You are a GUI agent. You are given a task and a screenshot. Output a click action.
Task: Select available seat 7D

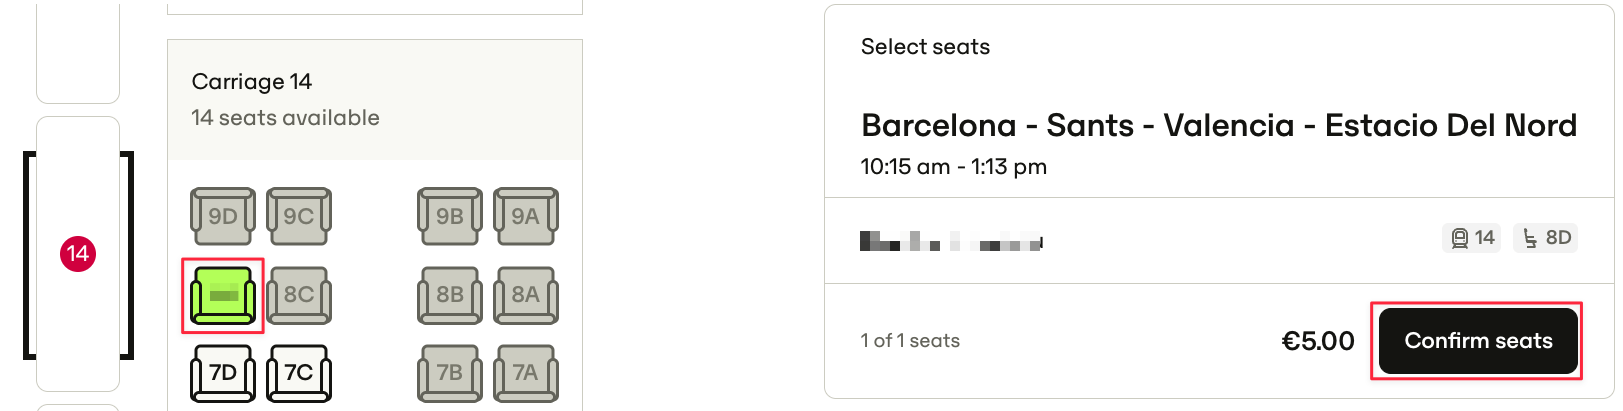(x=223, y=373)
